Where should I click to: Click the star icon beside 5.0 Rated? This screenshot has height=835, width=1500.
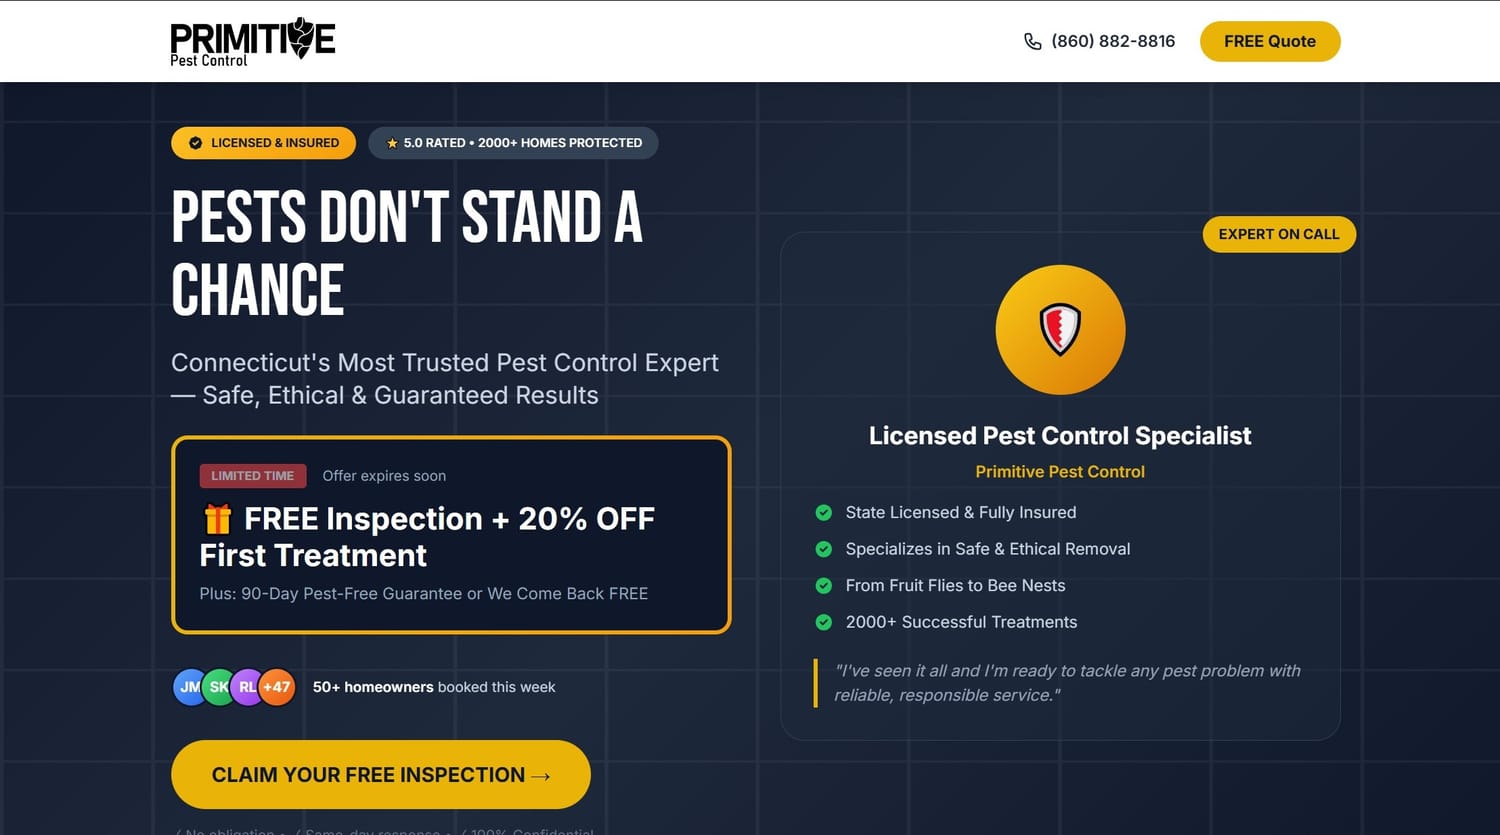pyautogui.click(x=392, y=143)
